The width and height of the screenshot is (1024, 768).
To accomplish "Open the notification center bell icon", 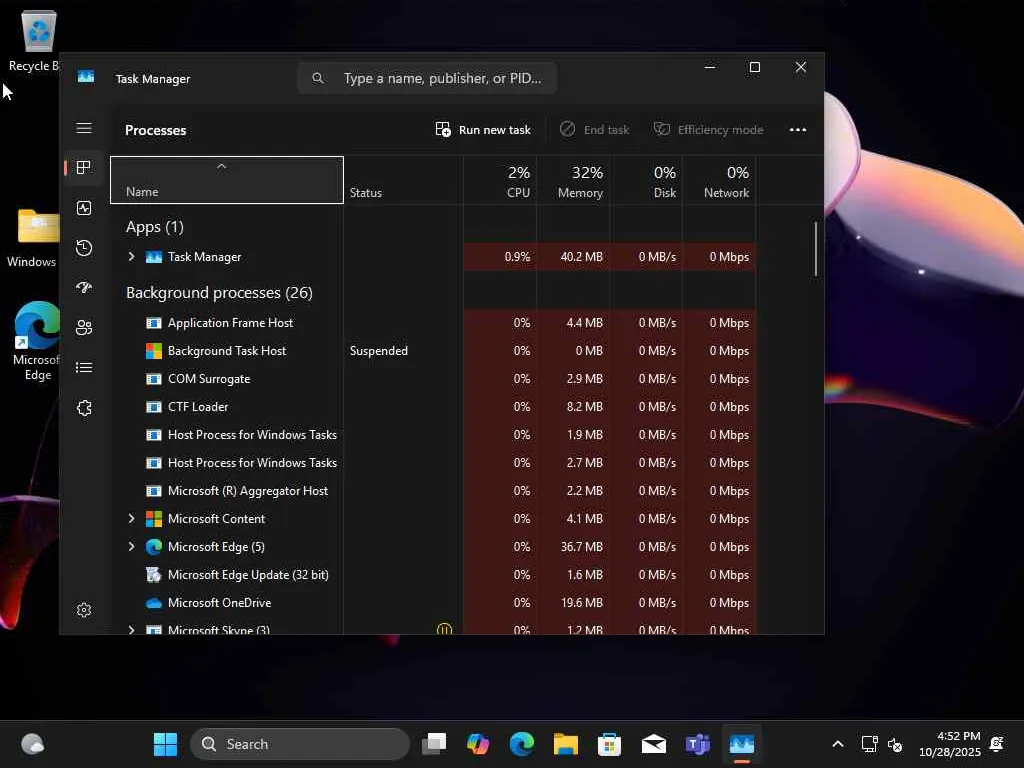I will (997, 744).
